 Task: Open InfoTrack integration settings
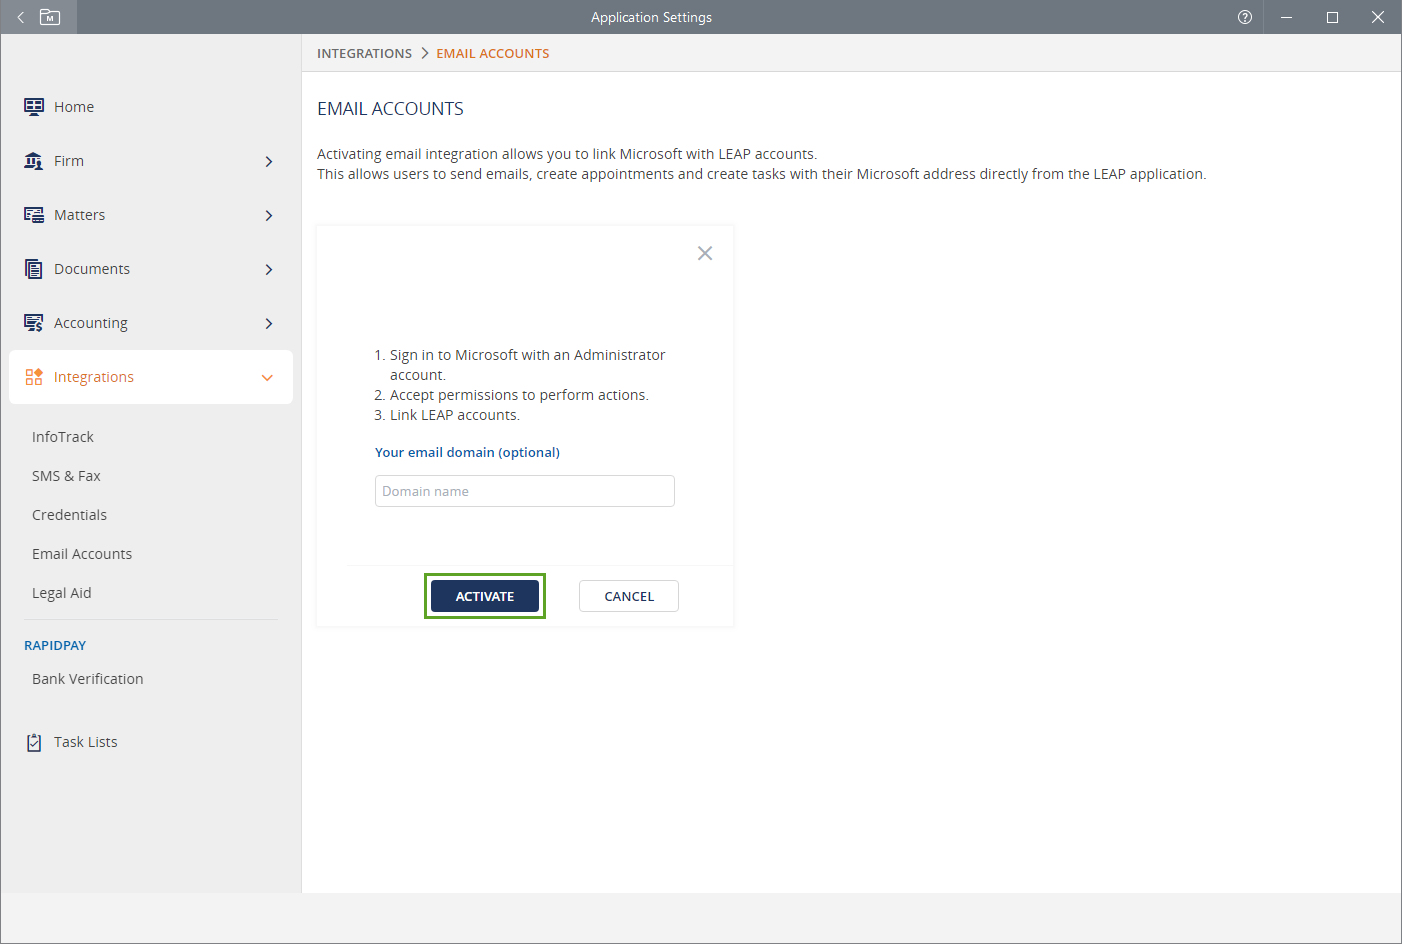[x=63, y=437]
